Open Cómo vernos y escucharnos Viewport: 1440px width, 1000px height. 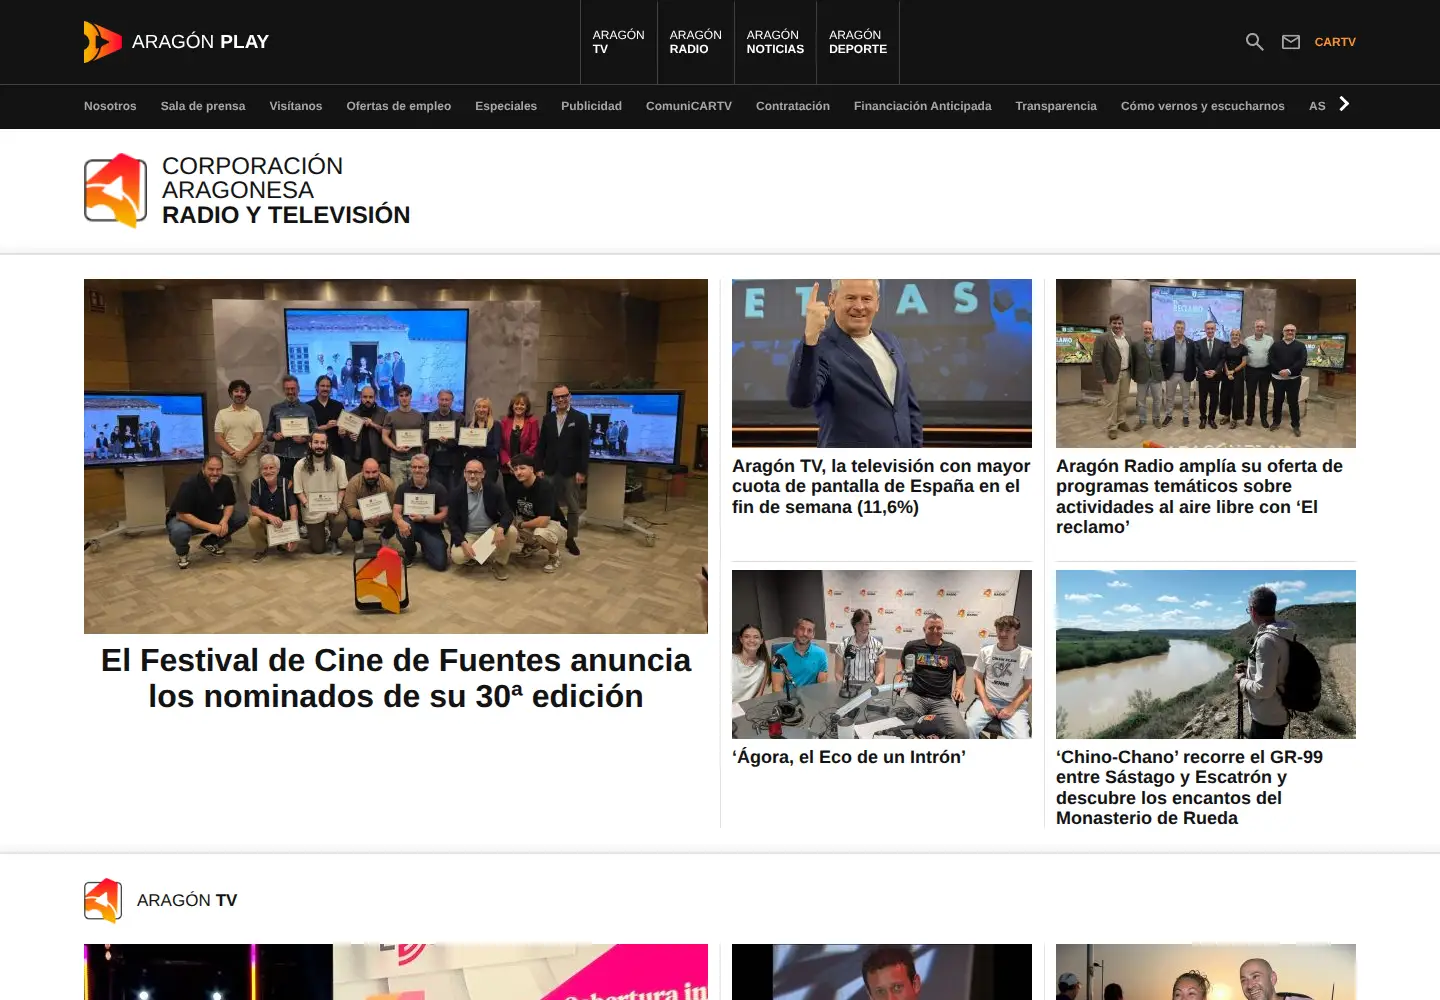click(1203, 106)
